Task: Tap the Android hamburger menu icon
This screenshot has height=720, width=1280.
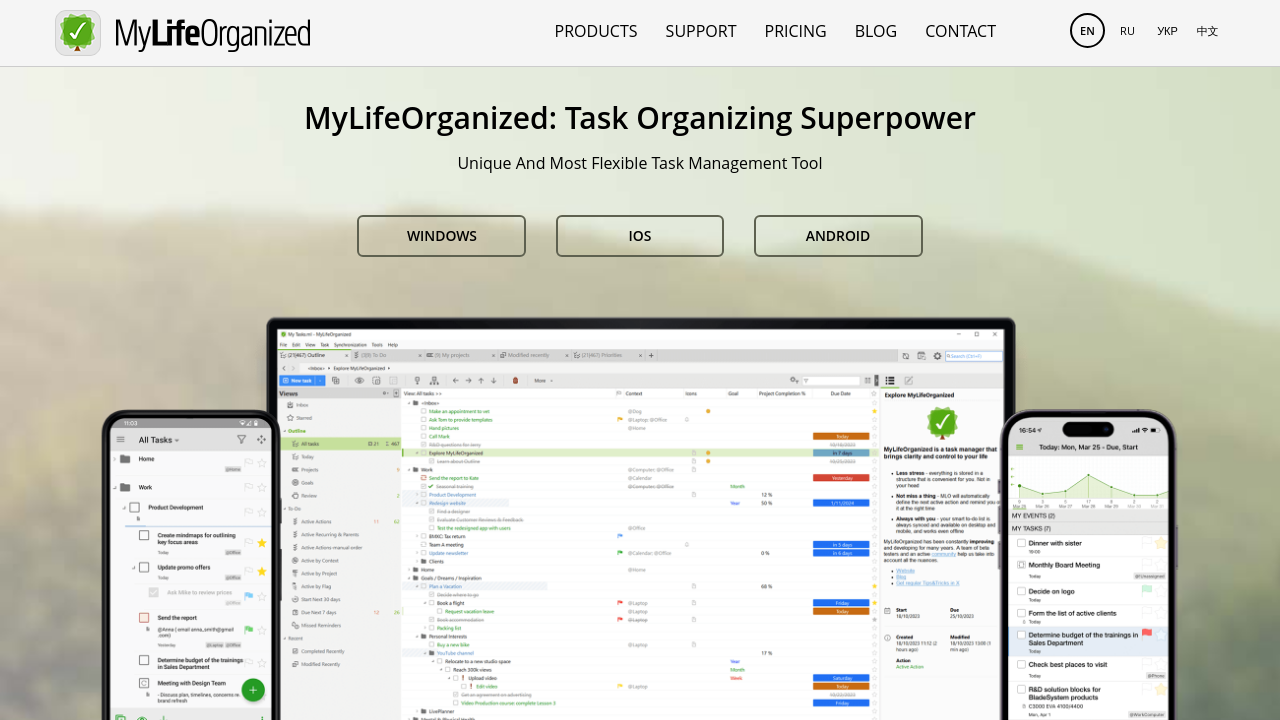Action: pos(121,440)
